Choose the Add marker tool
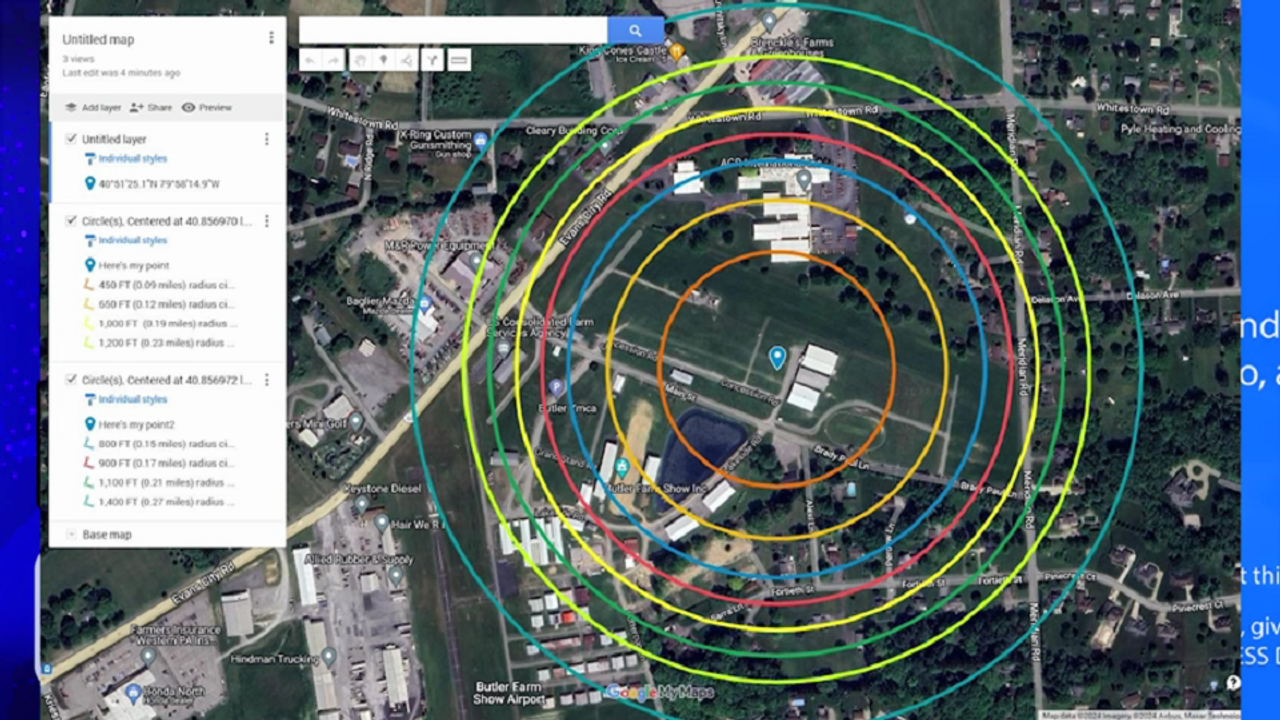1280x720 pixels. [x=383, y=61]
